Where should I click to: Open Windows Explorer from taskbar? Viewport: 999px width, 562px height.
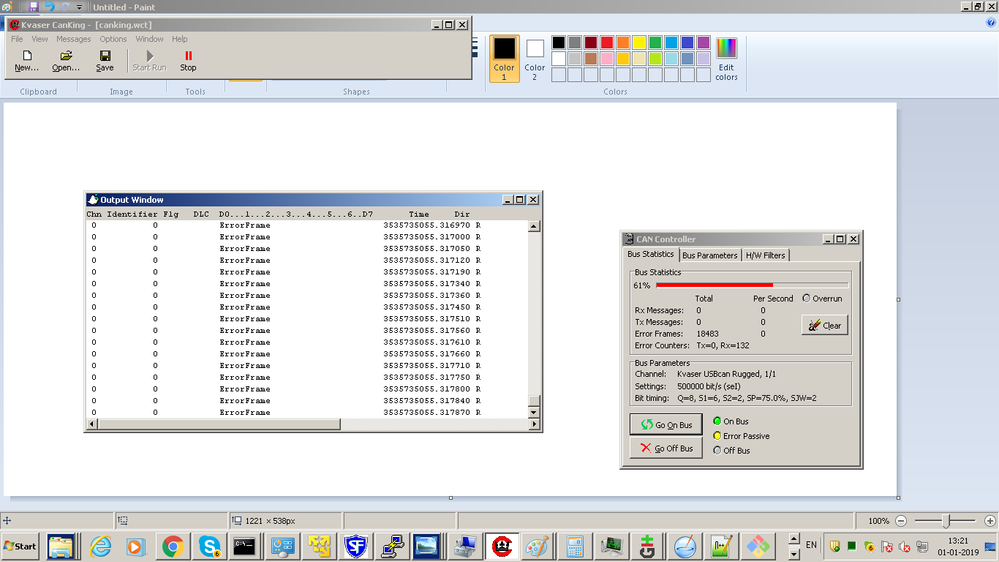pyautogui.click(x=61, y=546)
